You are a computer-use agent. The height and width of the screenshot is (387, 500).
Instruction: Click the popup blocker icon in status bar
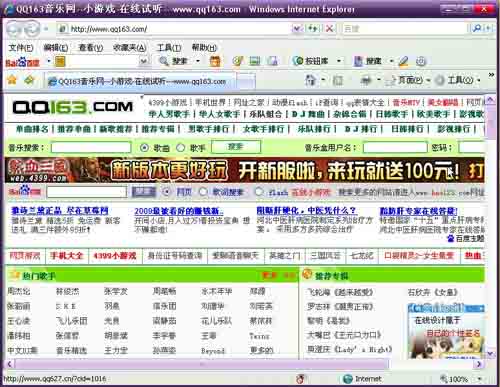300,379
